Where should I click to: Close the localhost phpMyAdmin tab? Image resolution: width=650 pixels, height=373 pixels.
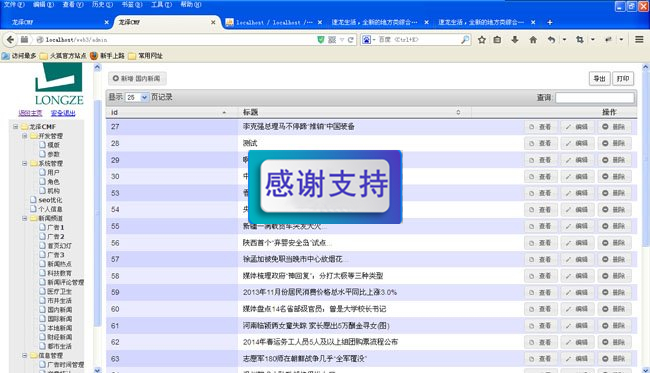click(320, 22)
